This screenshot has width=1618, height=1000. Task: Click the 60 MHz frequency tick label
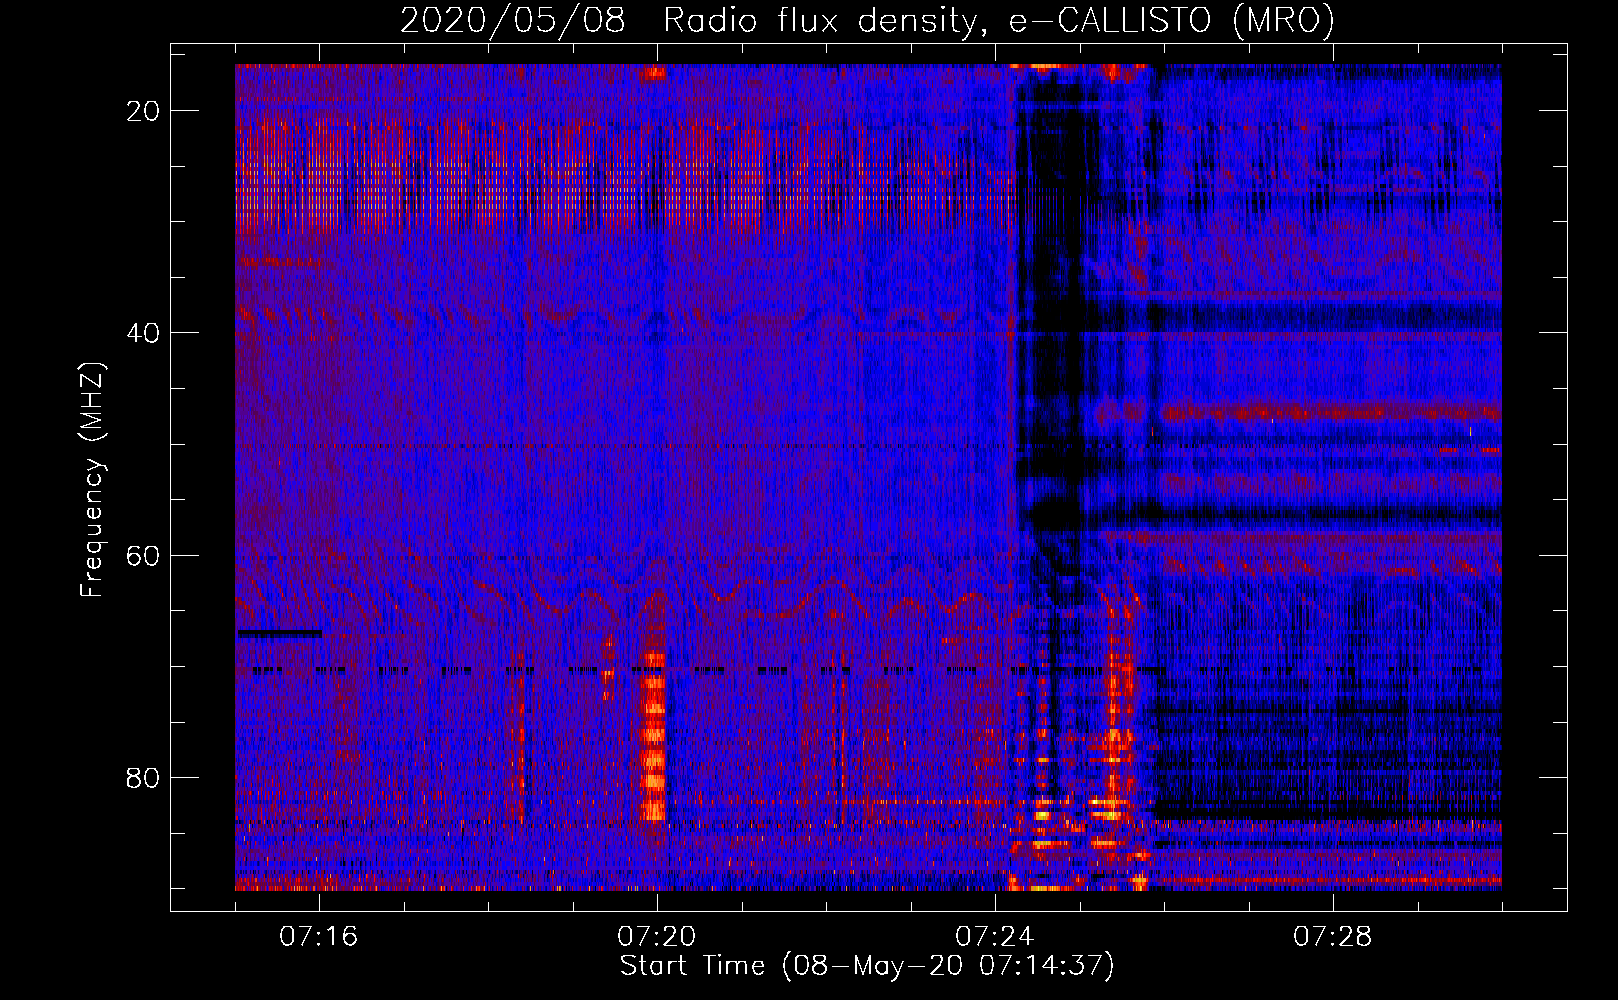tap(143, 555)
